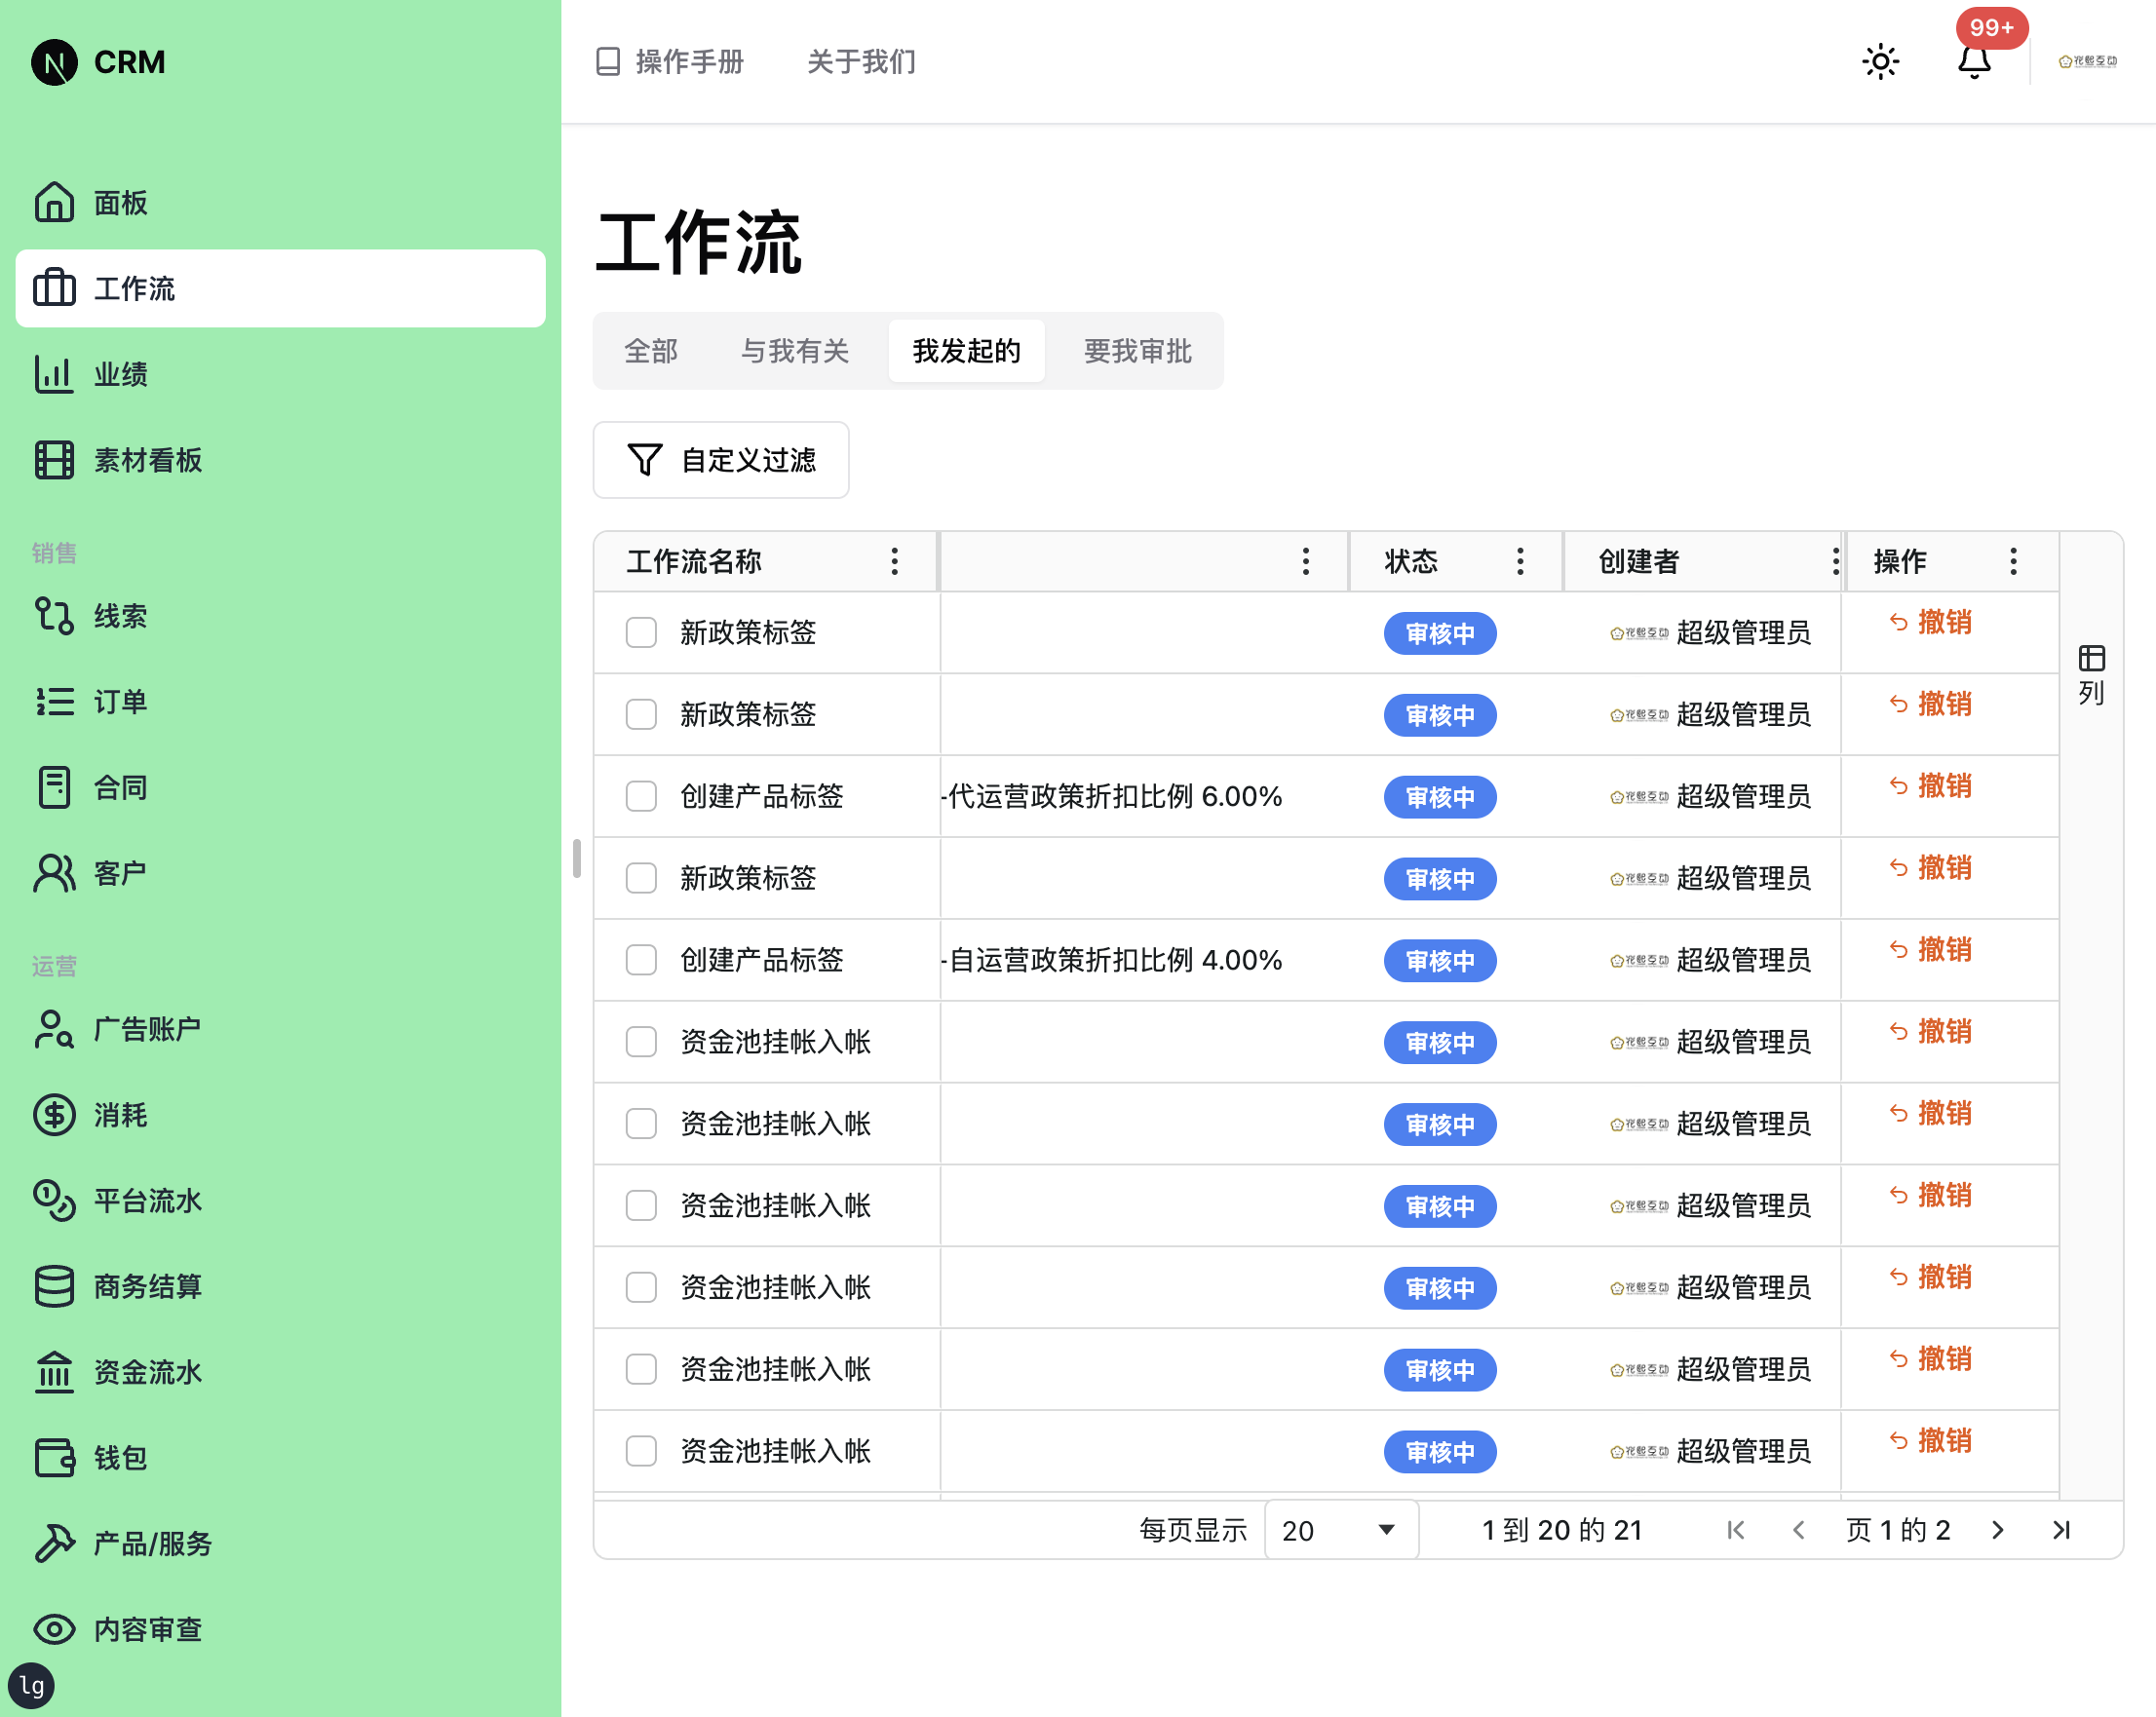Screen dimensions: 2156x1717
Task: Toggle light theme with the sun icon
Action: click(x=1880, y=61)
